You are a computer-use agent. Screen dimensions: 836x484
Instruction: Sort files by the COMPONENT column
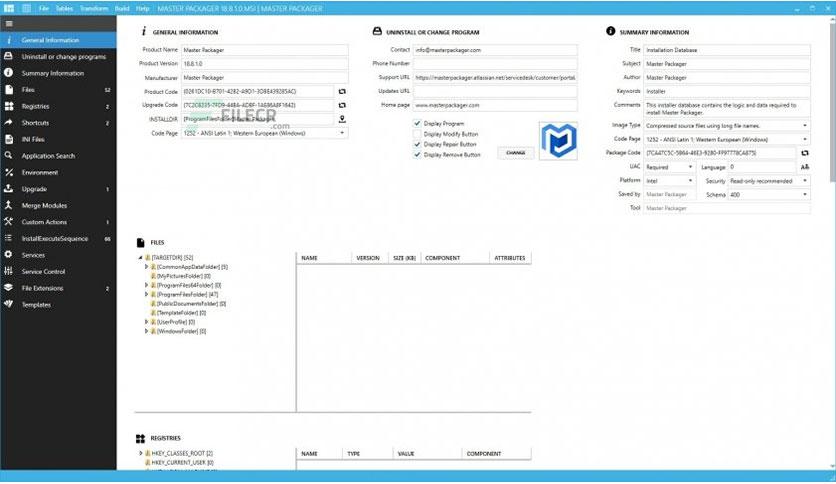pos(455,258)
